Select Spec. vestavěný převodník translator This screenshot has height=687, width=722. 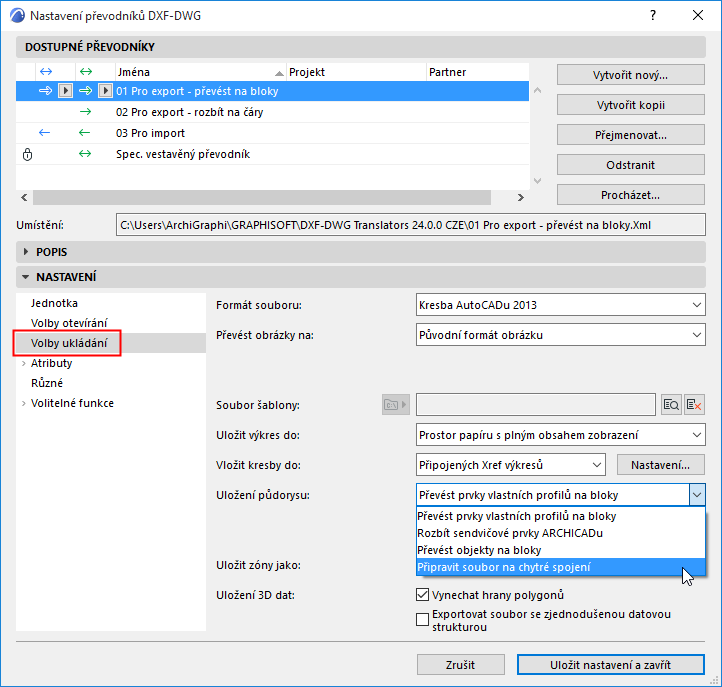(x=272, y=154)
